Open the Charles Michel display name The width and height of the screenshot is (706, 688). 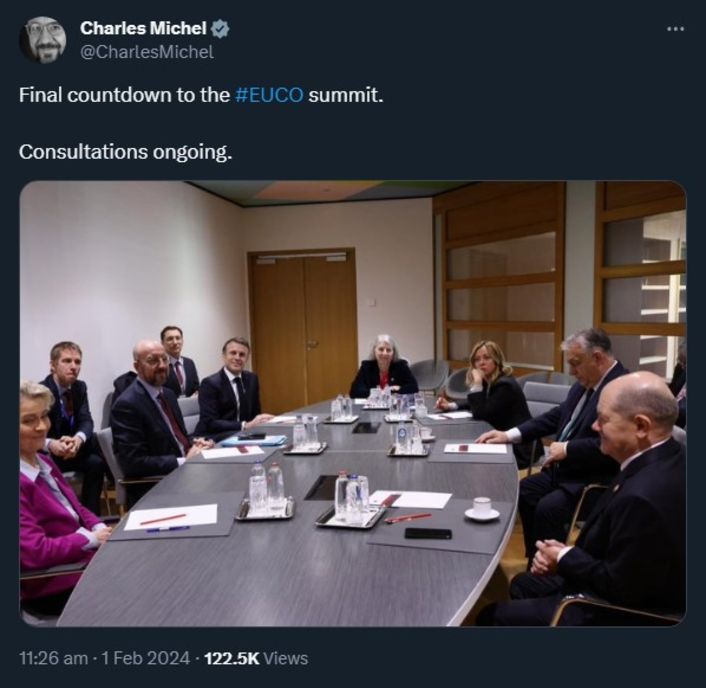[x=144, y=29]
